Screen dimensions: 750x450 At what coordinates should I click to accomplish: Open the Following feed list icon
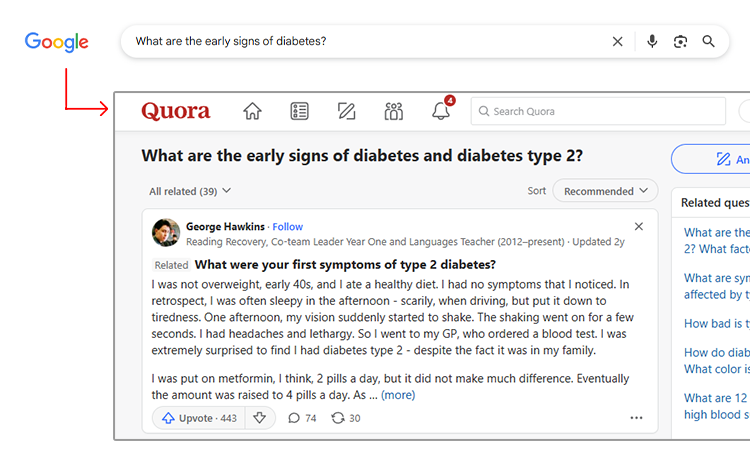(x=299, y=111)
